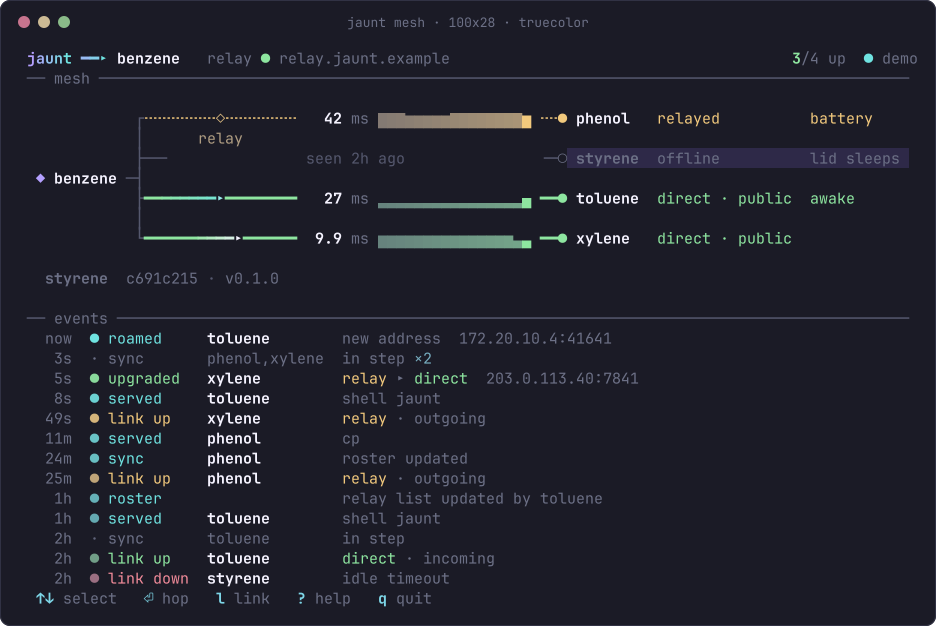Click the green dot of 2h link up event
The image size is (936, 626).
[x=94, y=559]
